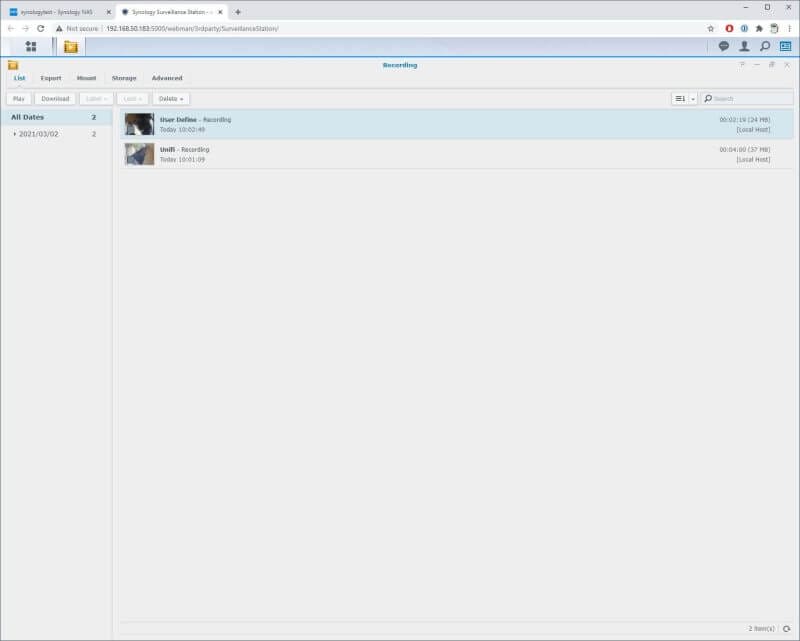
Task: Pin the Surveillance Station window
Action: [x=773, y=63]
